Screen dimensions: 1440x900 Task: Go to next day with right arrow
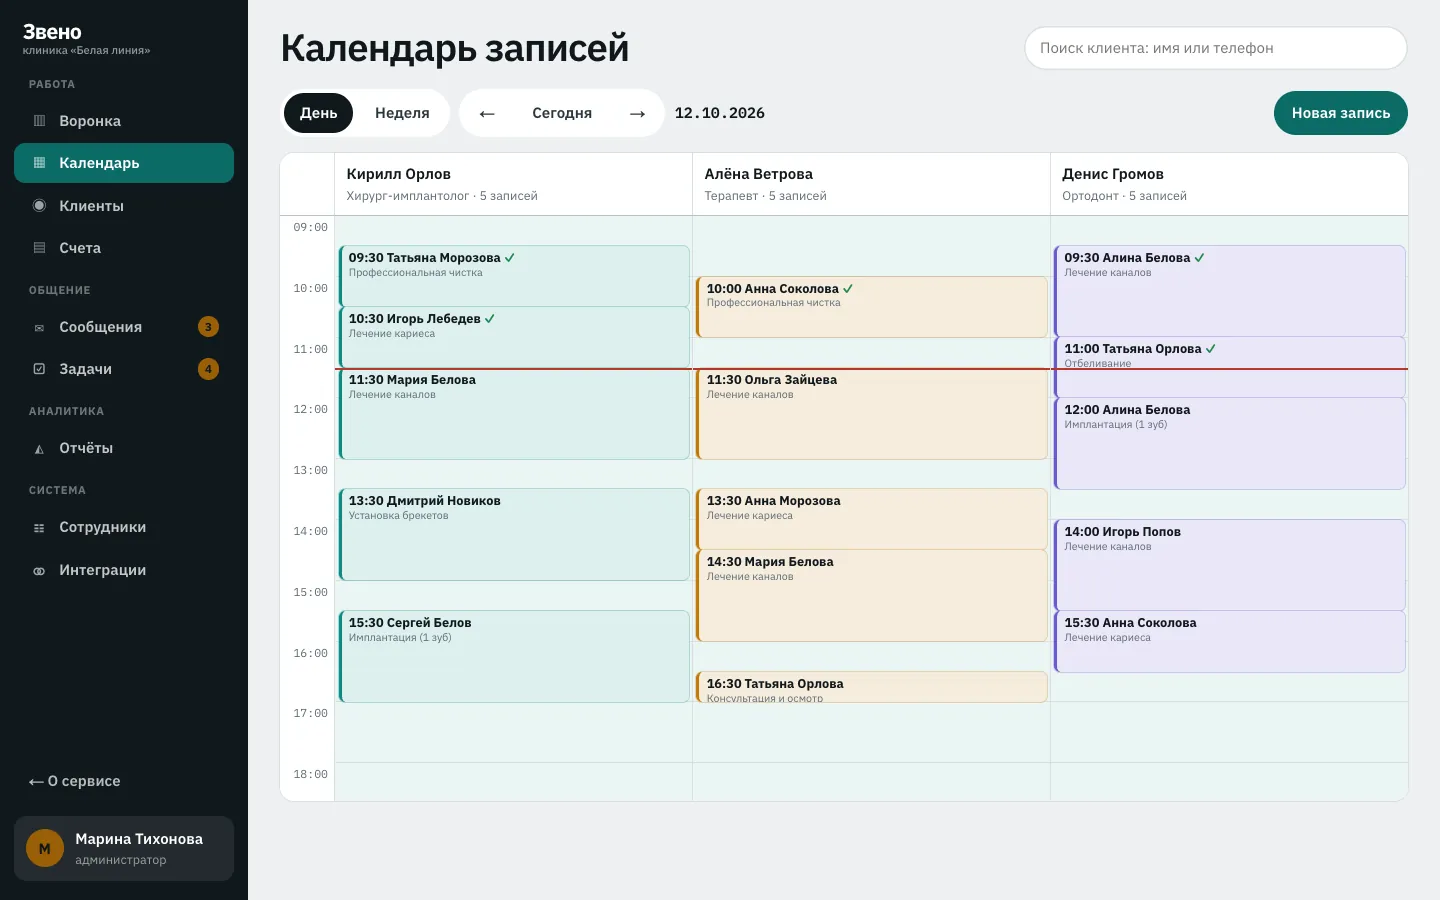pyautogui.click(x=637, y=113)
